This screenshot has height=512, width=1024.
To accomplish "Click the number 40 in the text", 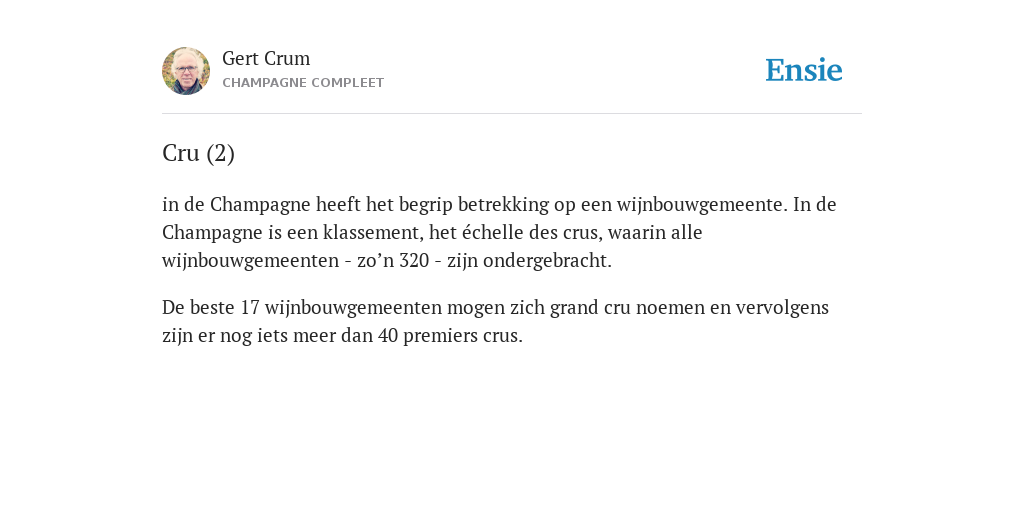I will pos(388,336).
